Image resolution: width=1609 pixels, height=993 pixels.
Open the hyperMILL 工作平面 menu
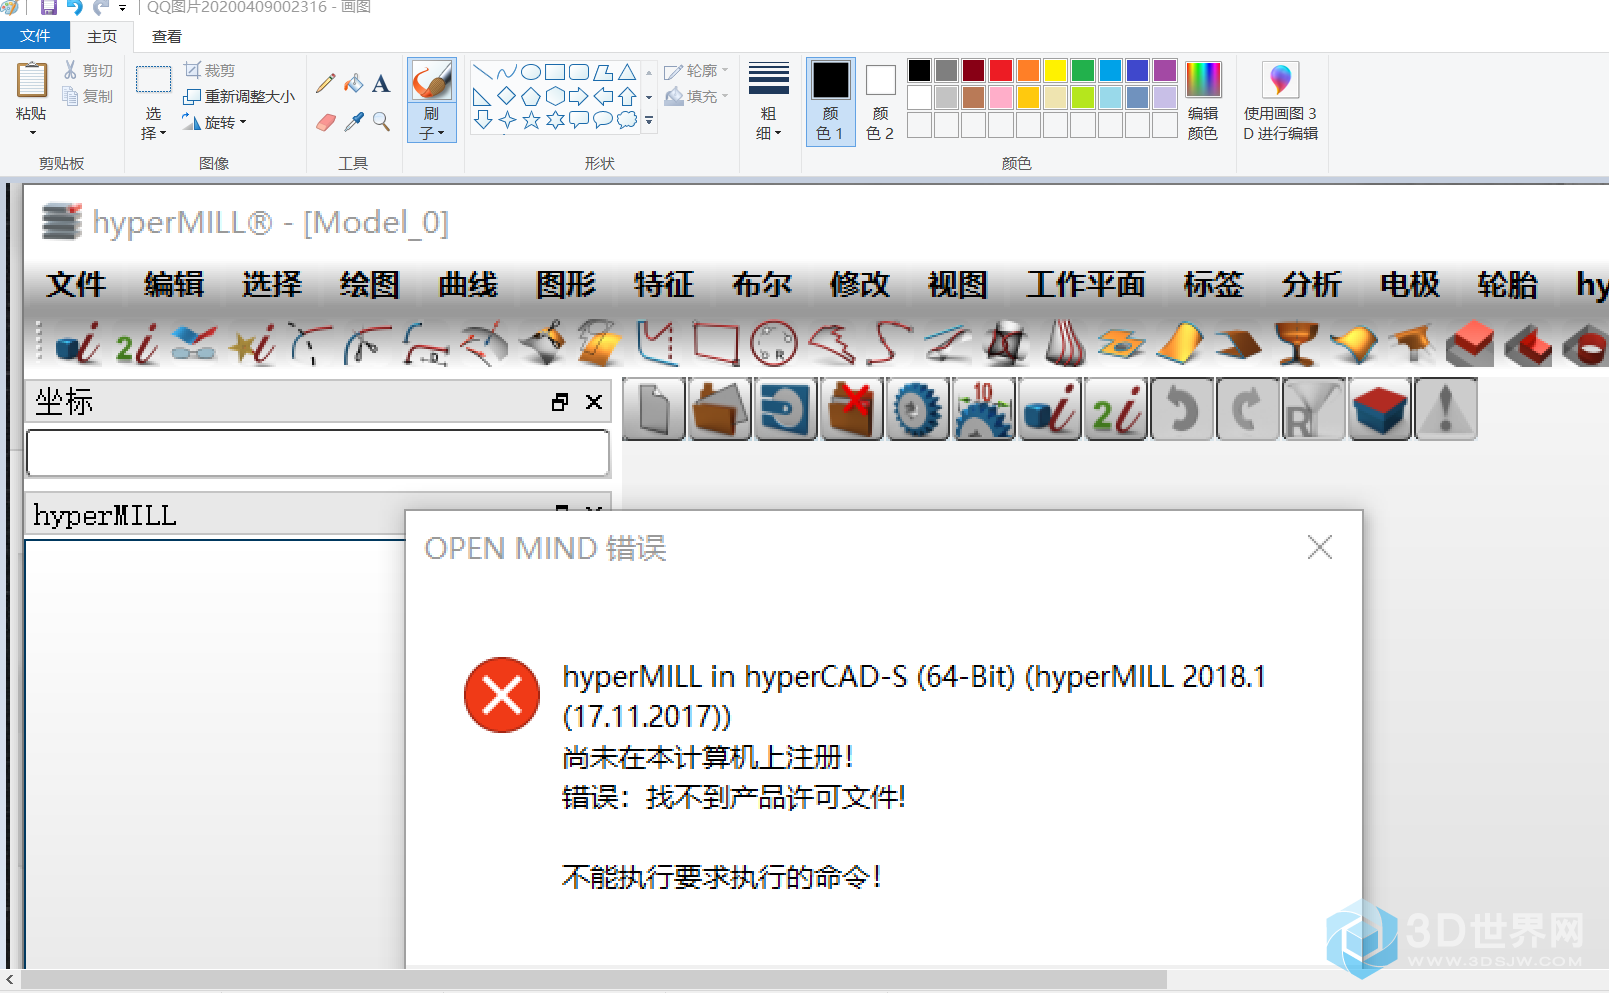(1086, 285)
